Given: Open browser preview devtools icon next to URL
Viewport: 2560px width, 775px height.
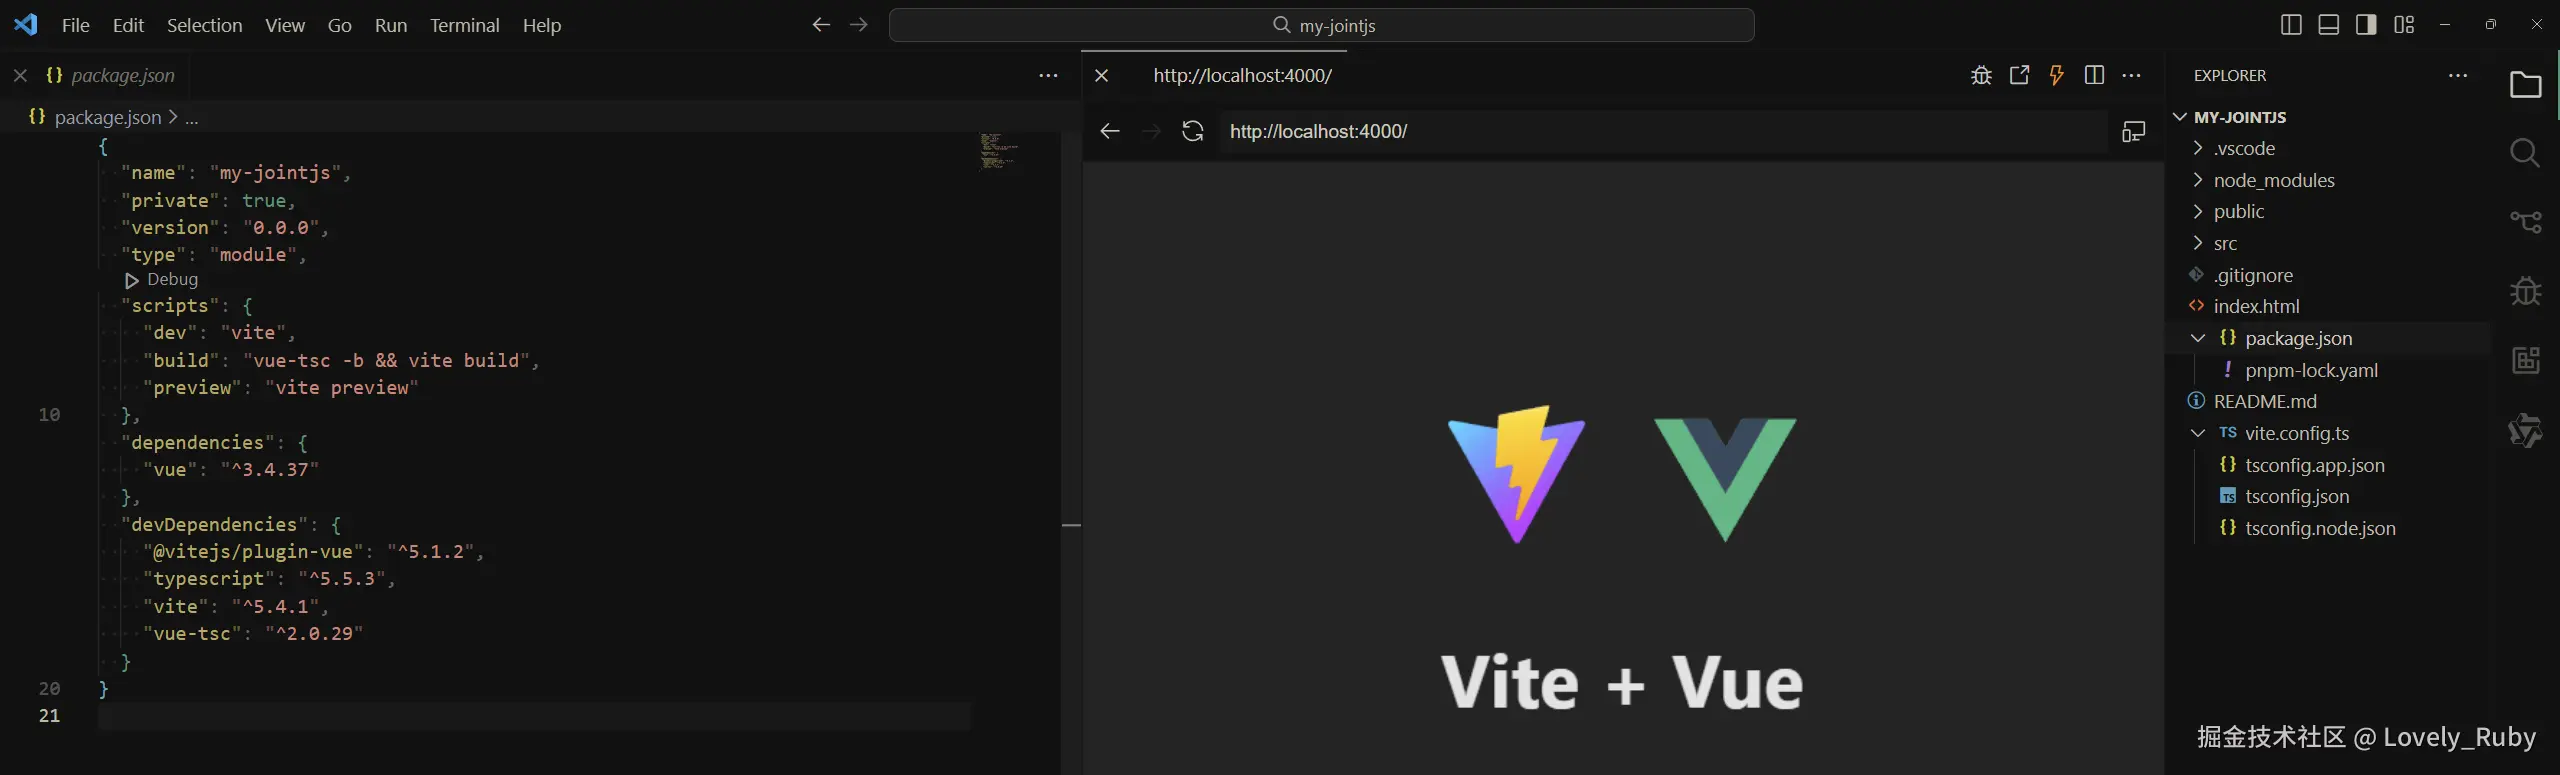Looking at the screenshot, I should tap(2133, 131).
